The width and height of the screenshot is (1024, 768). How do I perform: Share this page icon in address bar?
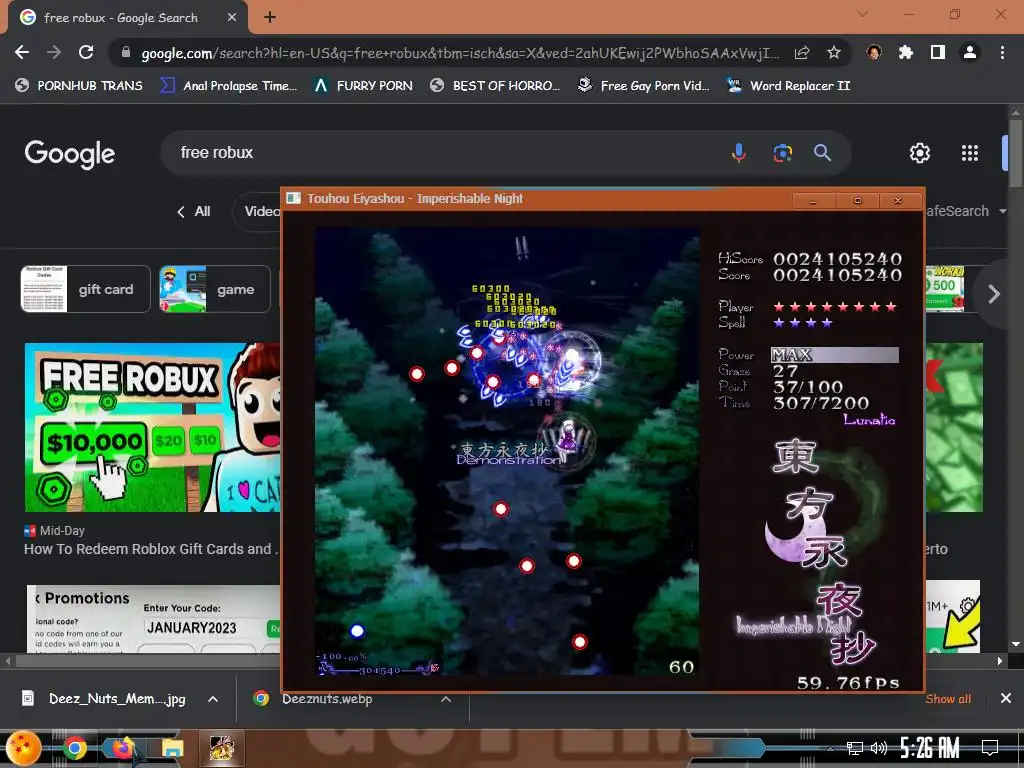[802, 53]
